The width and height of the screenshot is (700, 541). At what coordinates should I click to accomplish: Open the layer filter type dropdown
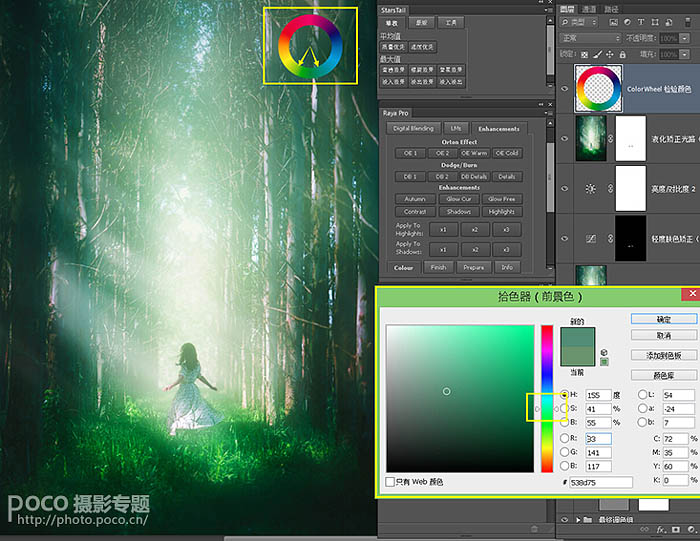click(x=579, y=22)
